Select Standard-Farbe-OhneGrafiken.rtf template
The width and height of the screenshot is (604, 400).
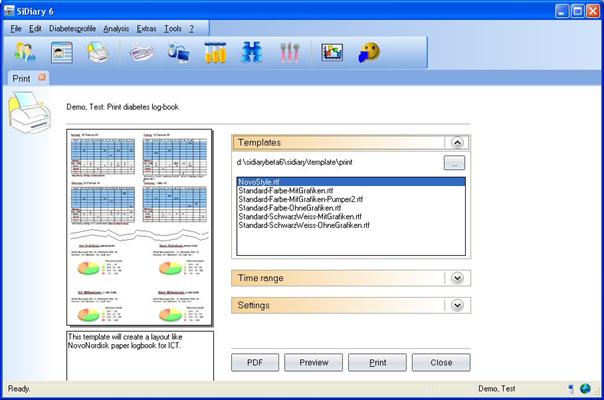[289, 209]
